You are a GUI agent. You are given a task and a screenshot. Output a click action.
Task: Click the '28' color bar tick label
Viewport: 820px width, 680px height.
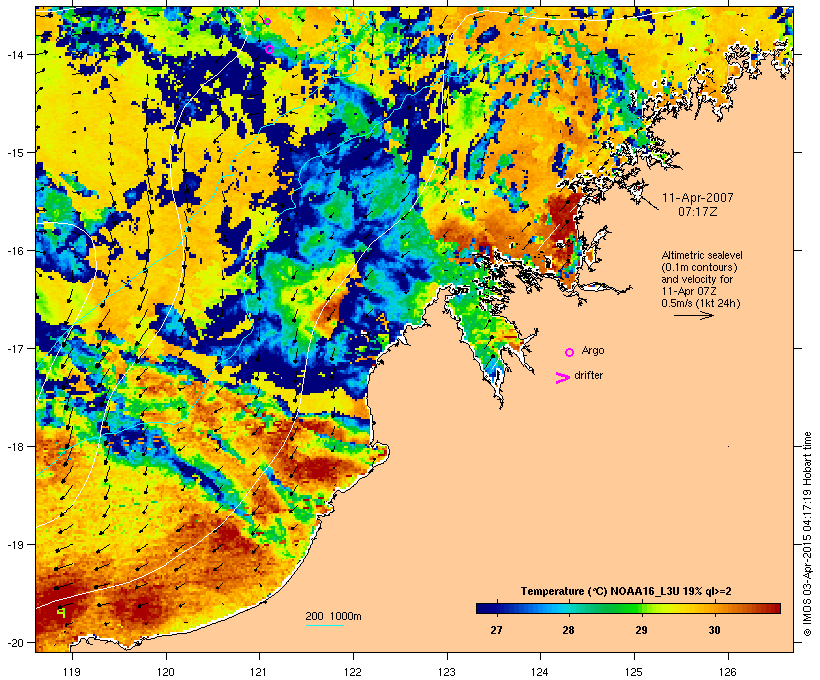click(568, 630)
